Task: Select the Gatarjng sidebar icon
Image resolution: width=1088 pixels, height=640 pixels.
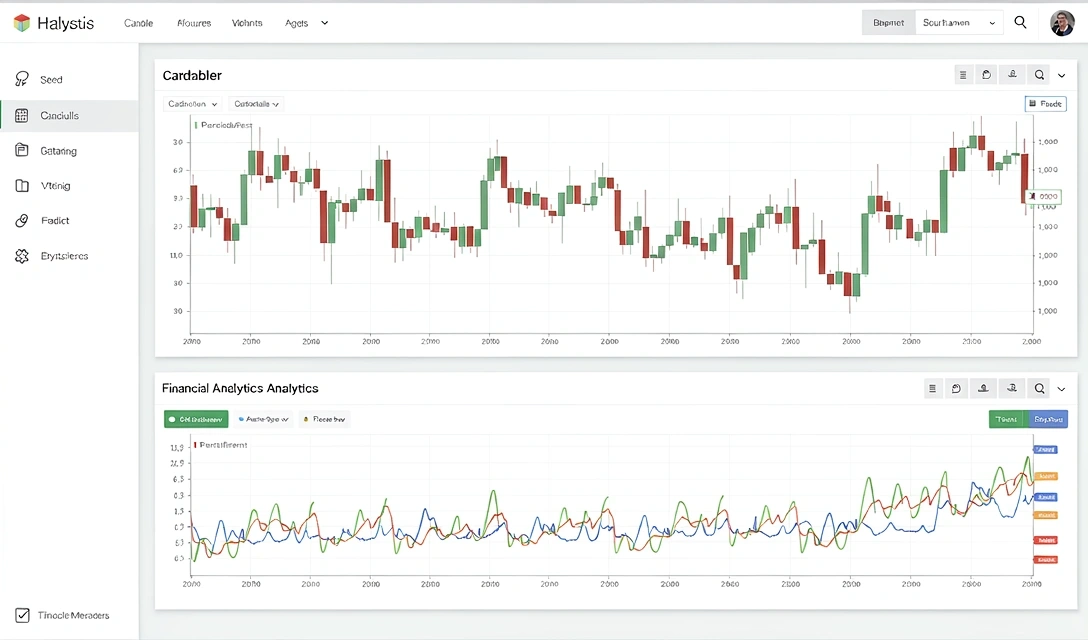Action: coord(22,151)
